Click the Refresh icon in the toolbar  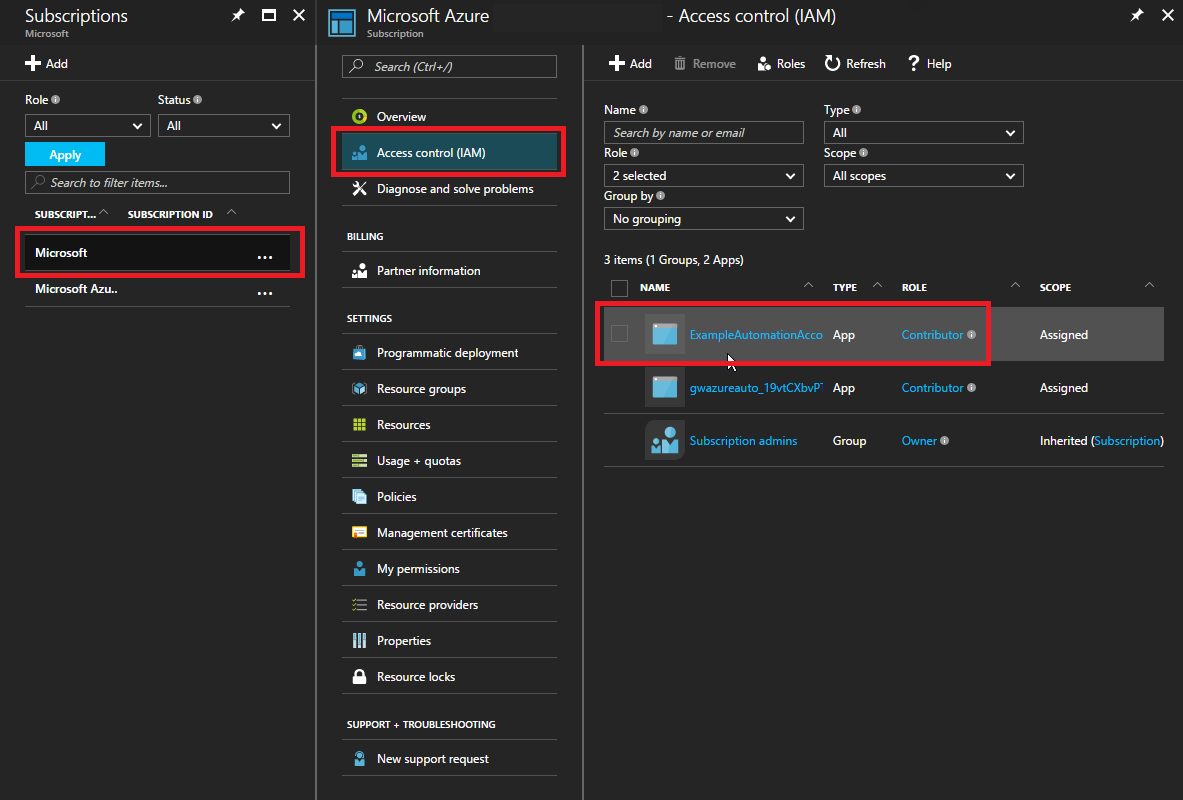(832, 63)
